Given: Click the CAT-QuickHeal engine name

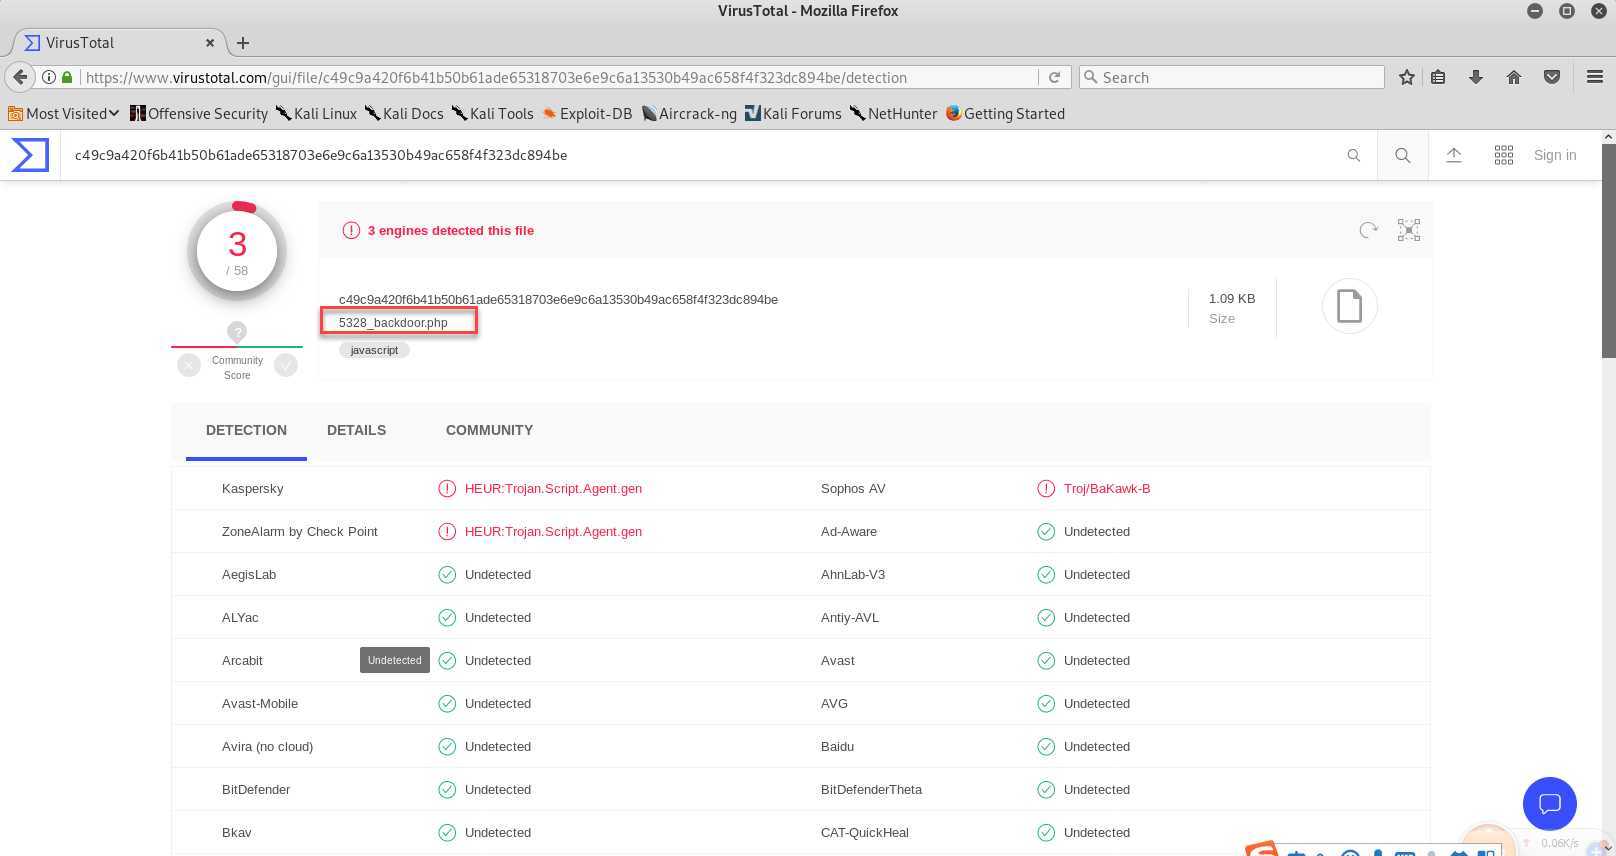Looking at the screenshot, I should click(x=865, y=832).
